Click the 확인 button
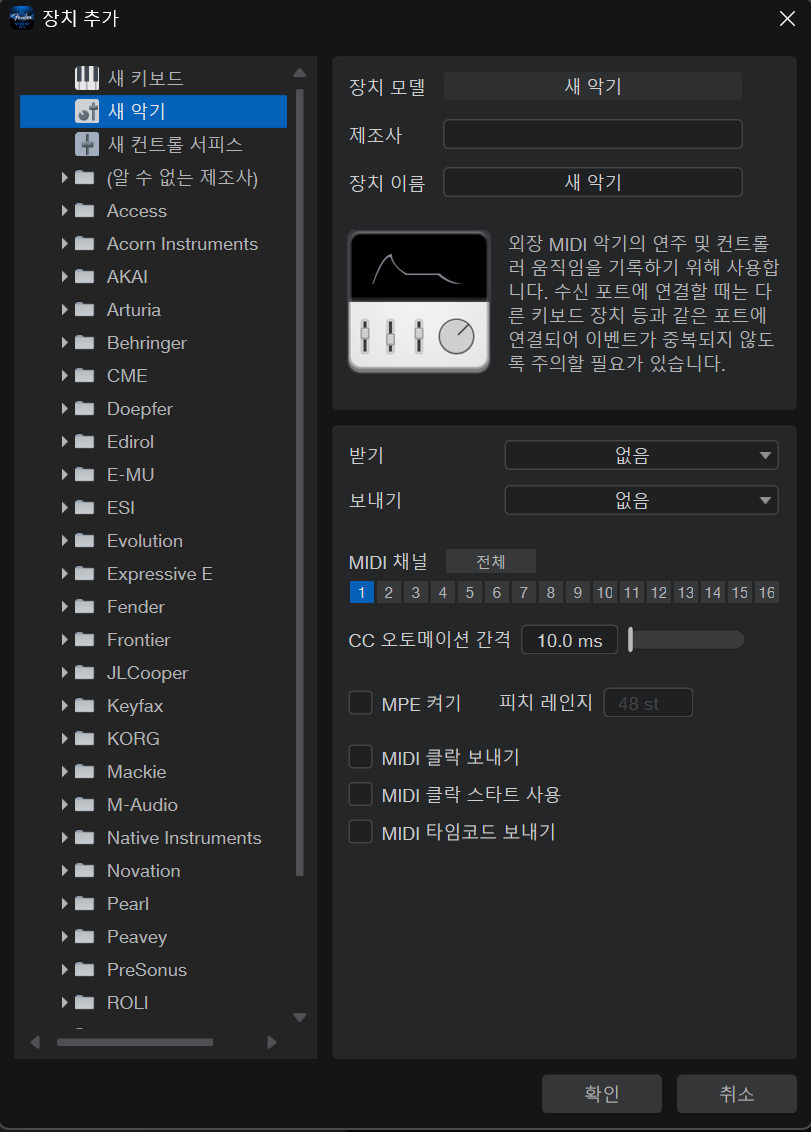The image size is (811, 1132). 601,1094
